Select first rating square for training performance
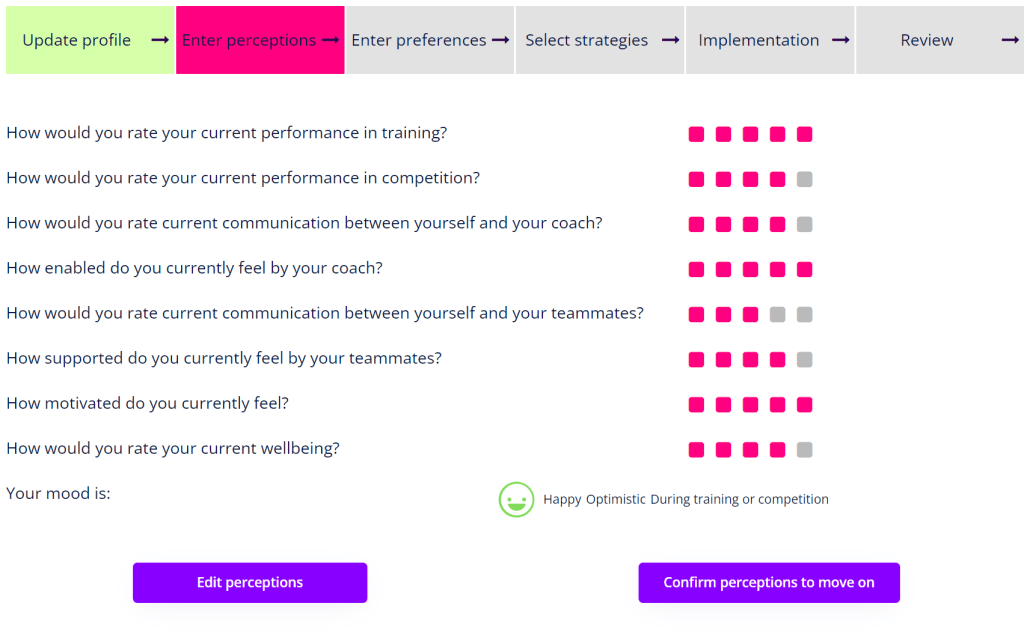Image resolution: width=1024 pixels, height=639 pixels. click(697, 135)
